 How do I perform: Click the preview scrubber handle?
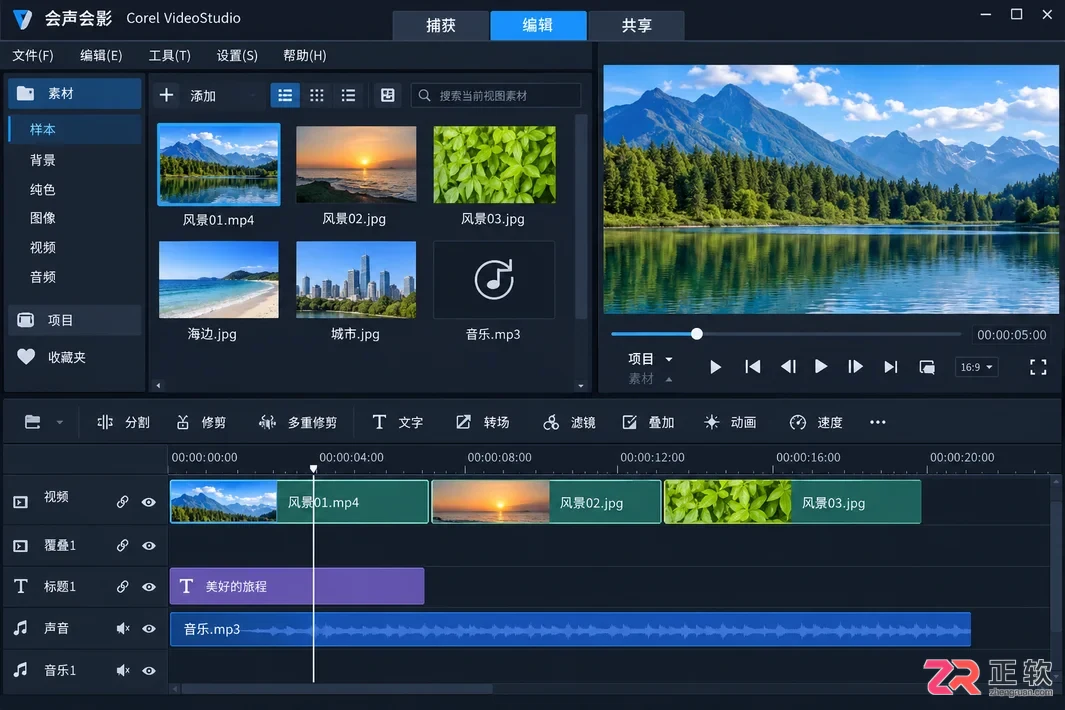click(x=697, y=334)
